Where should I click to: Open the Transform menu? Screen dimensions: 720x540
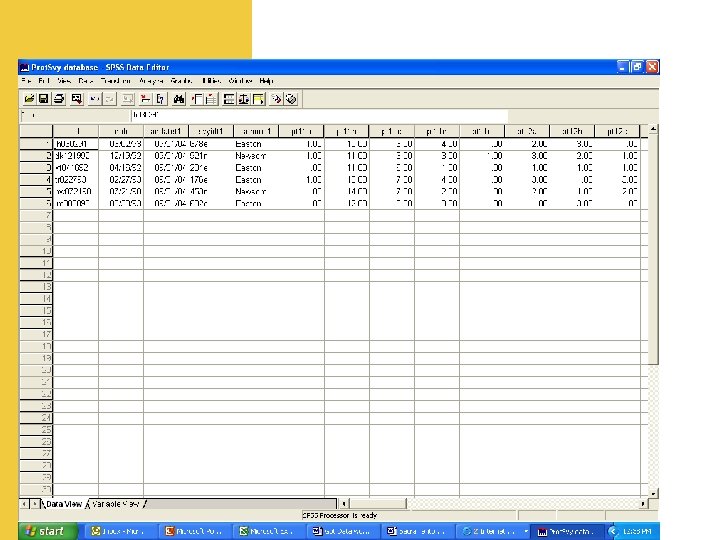click(115, 81)
